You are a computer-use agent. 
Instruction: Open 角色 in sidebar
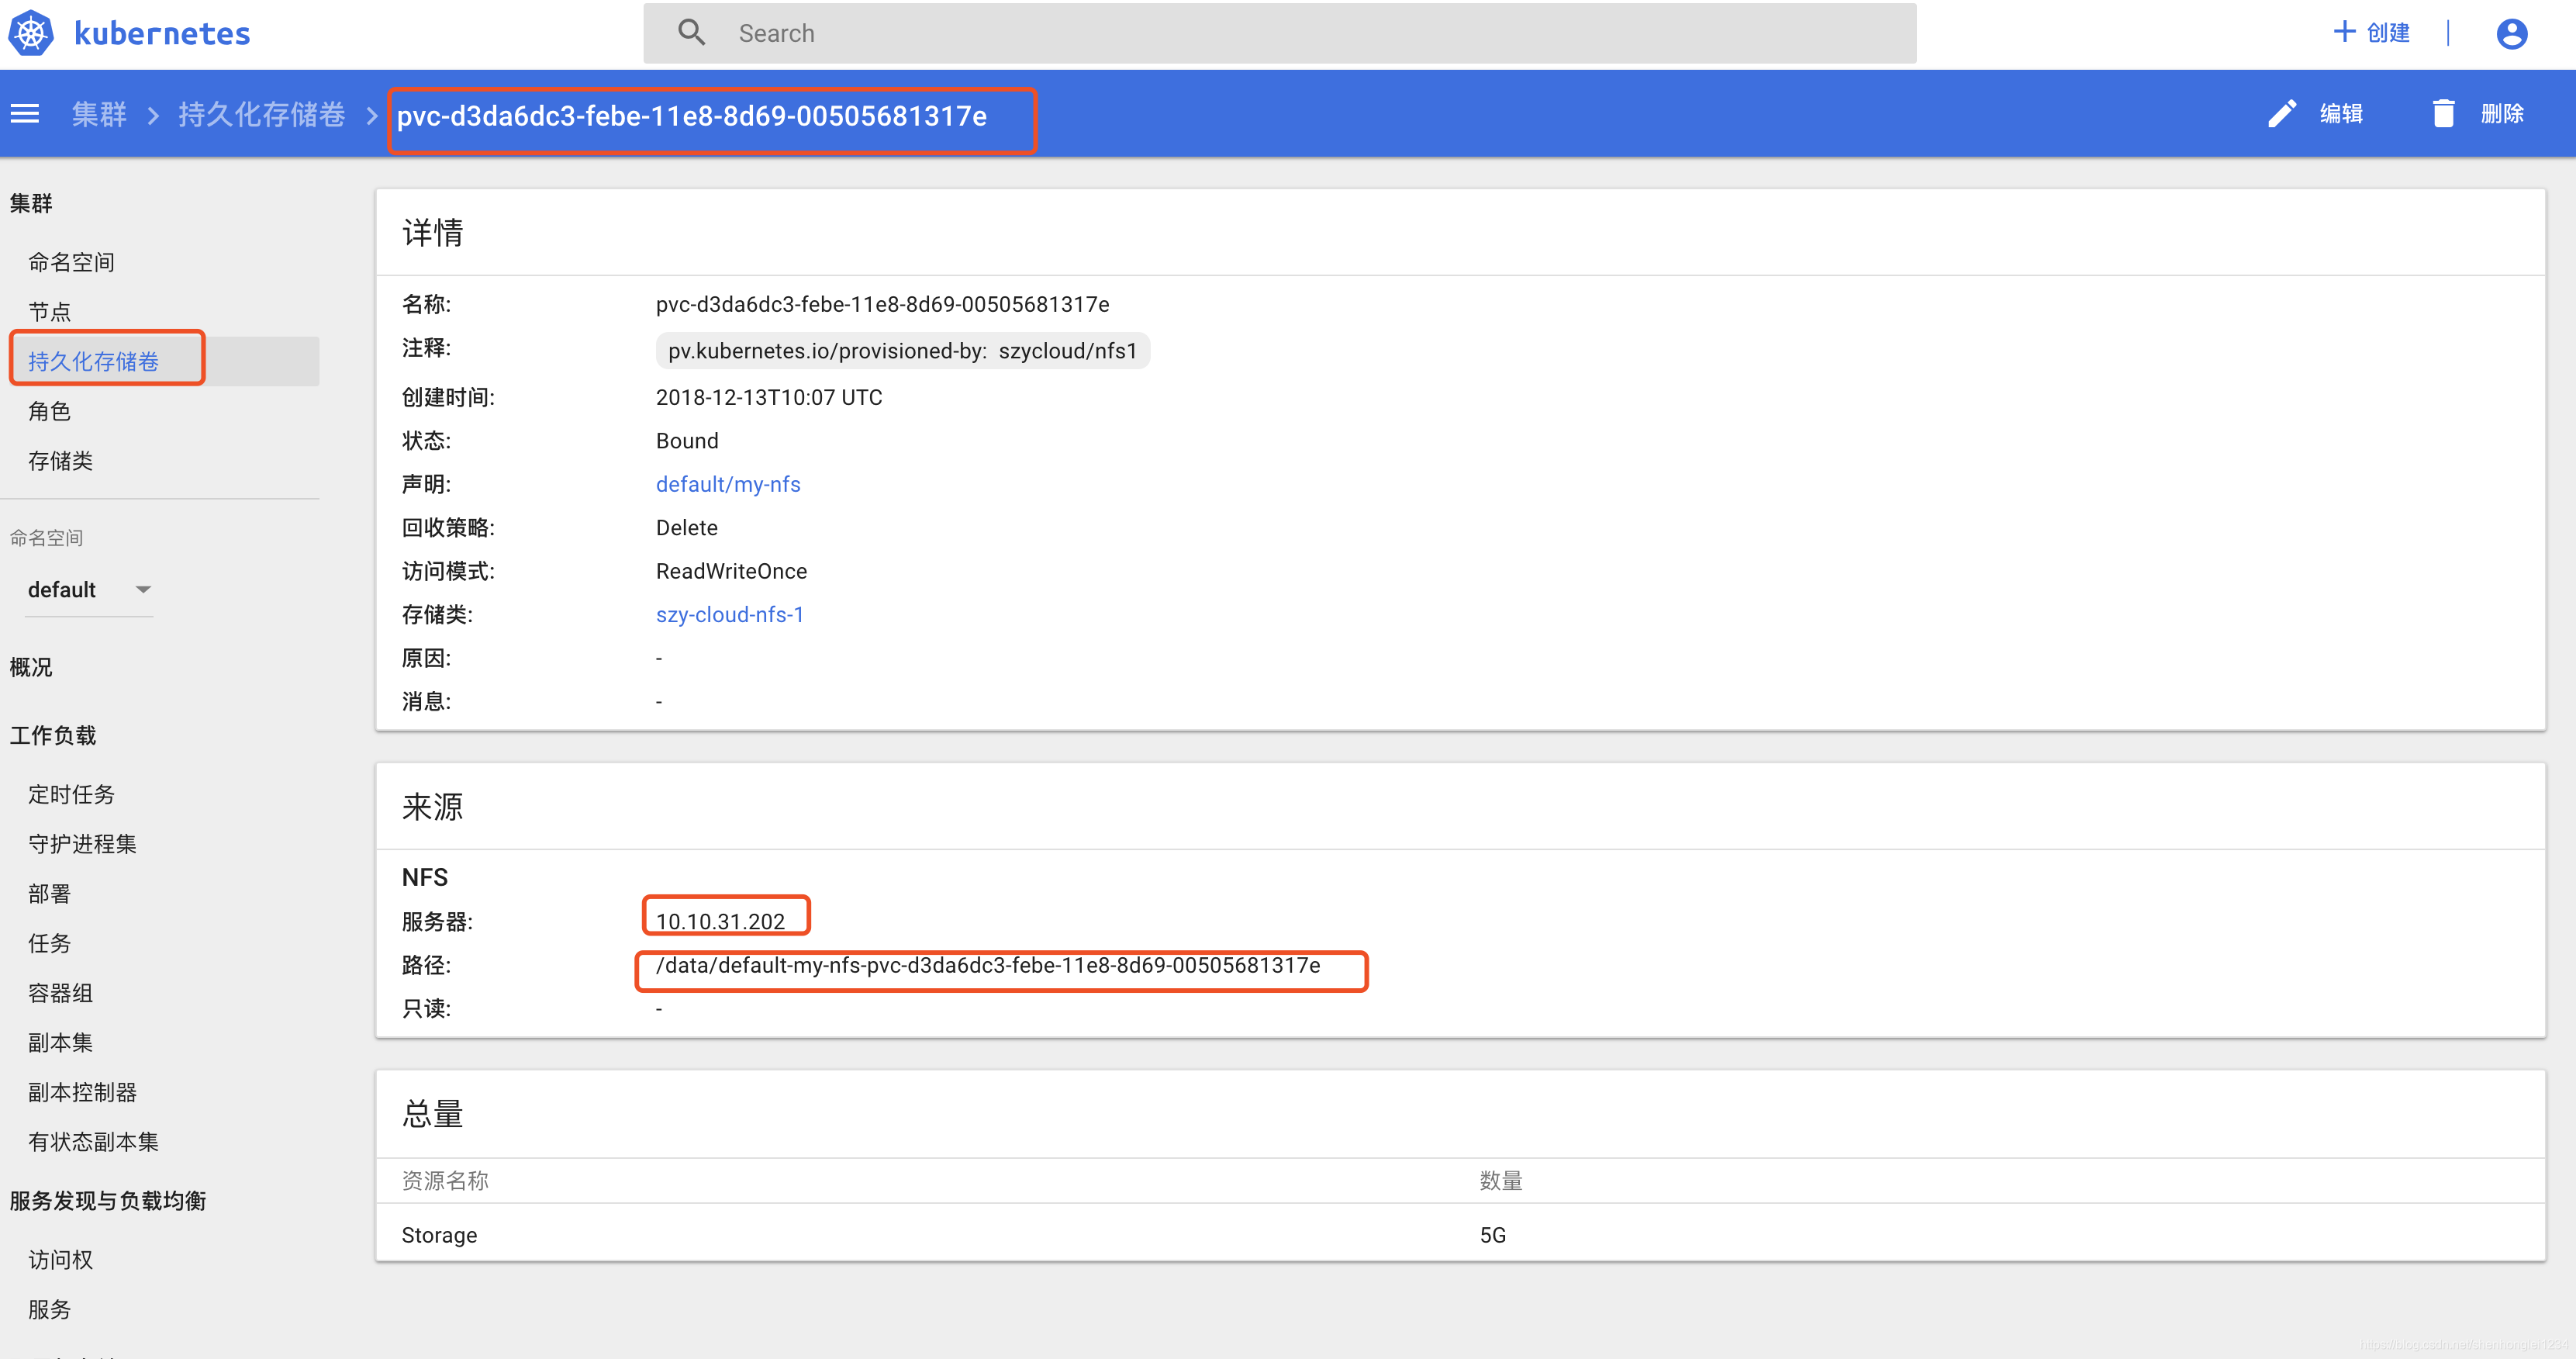coord(50,411)
